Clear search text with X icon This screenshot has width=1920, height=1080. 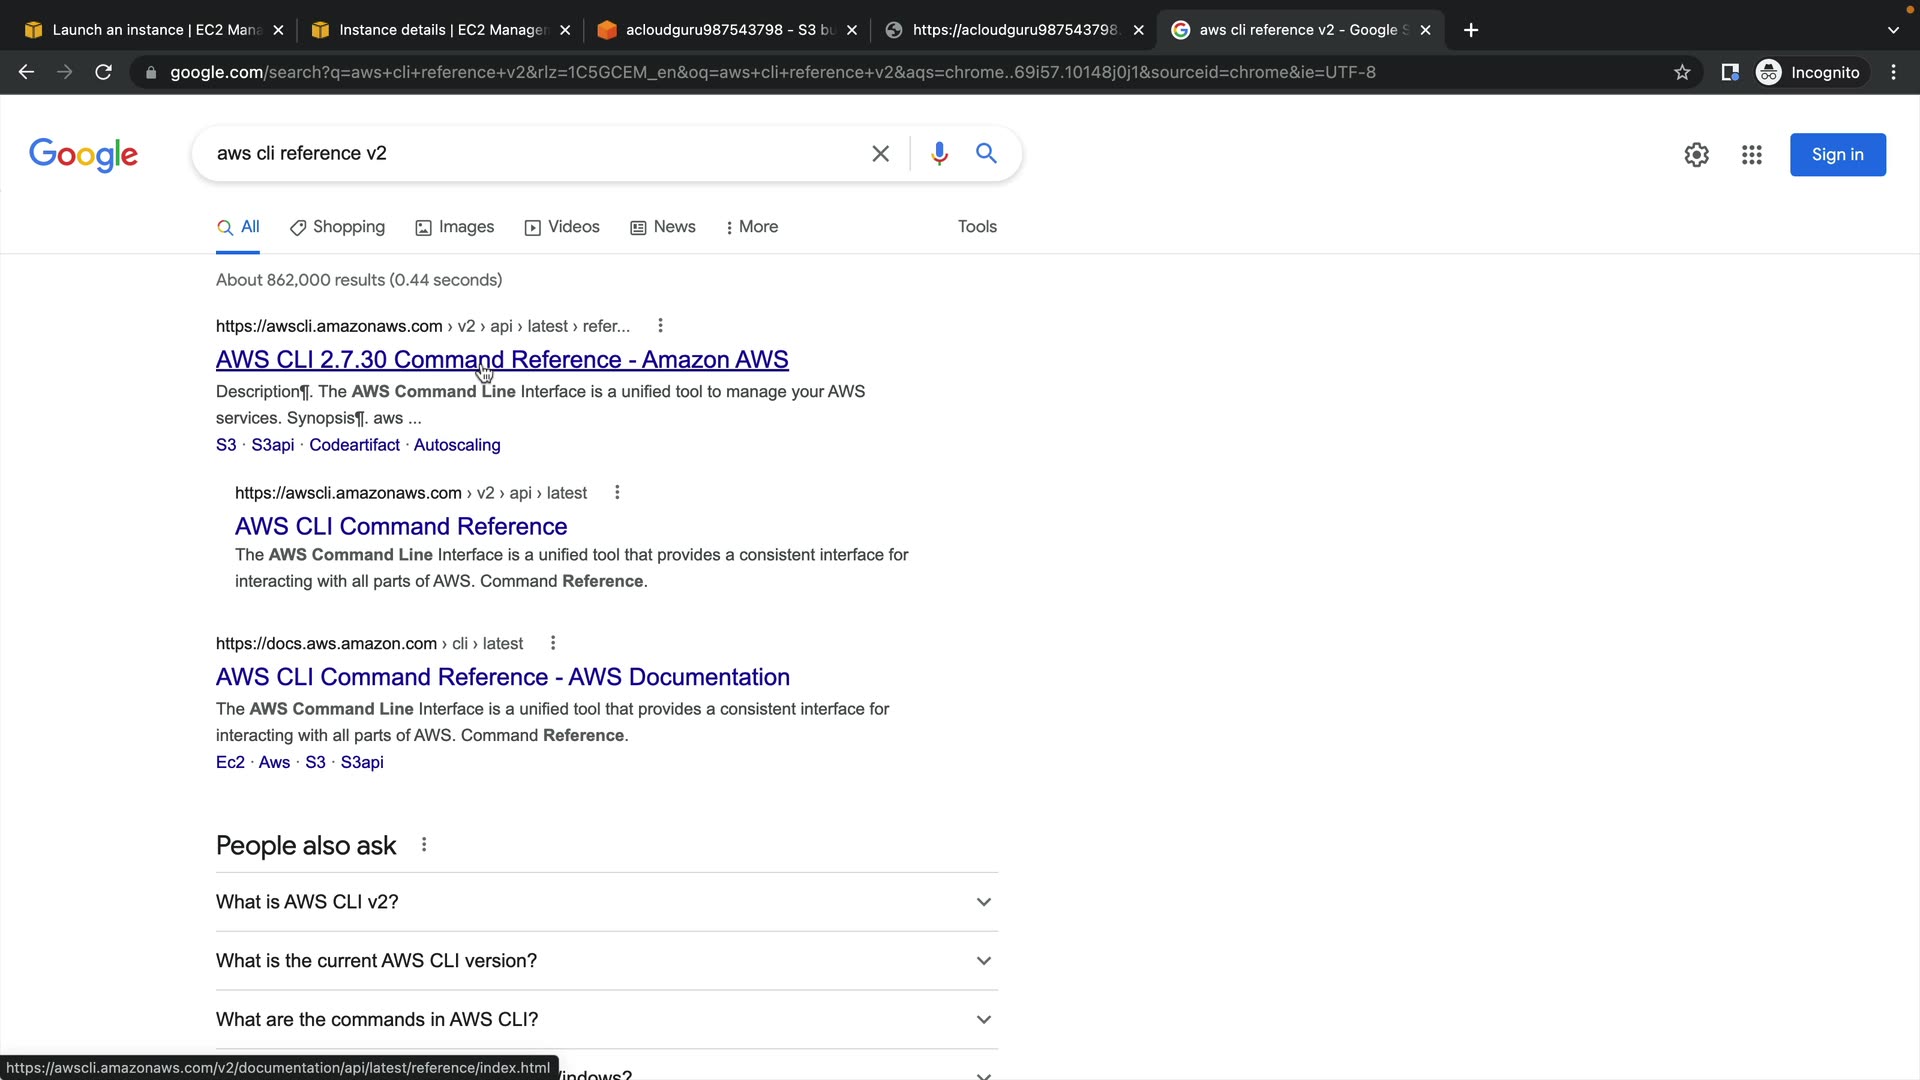[x=880, y=153]
